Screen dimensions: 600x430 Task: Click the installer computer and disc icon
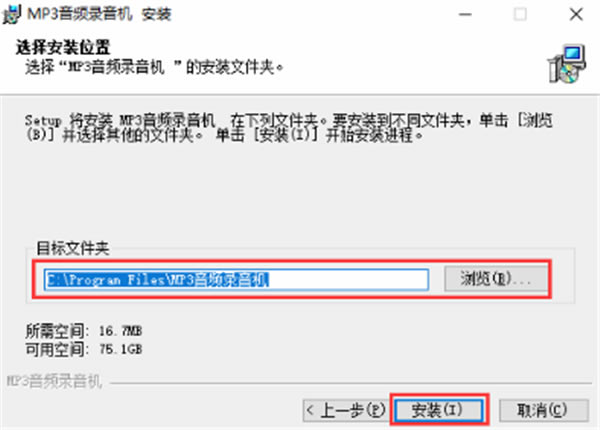point(567,64)
